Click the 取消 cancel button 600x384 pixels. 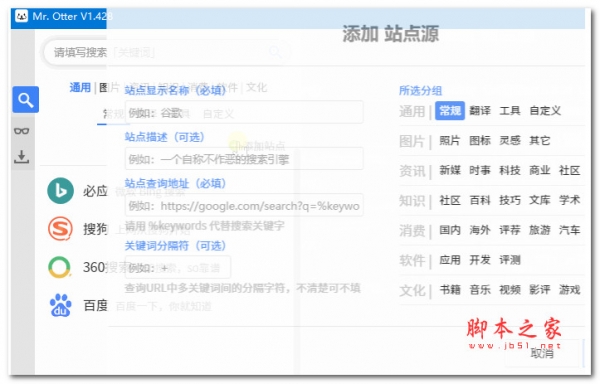[542, 353]
